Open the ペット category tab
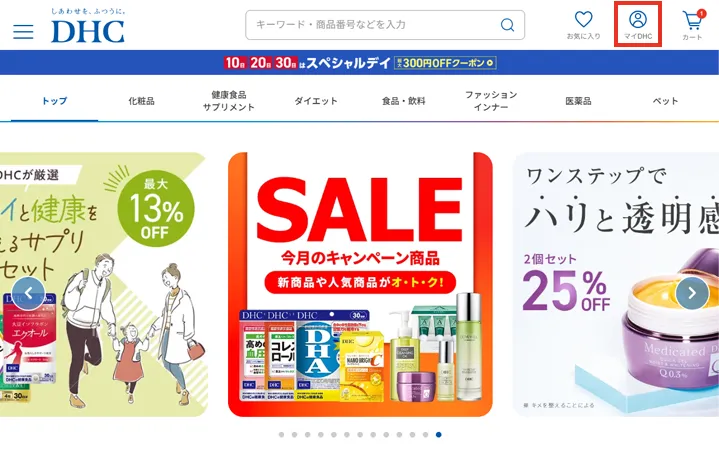 pyautogui.click(x=665, y=101)
